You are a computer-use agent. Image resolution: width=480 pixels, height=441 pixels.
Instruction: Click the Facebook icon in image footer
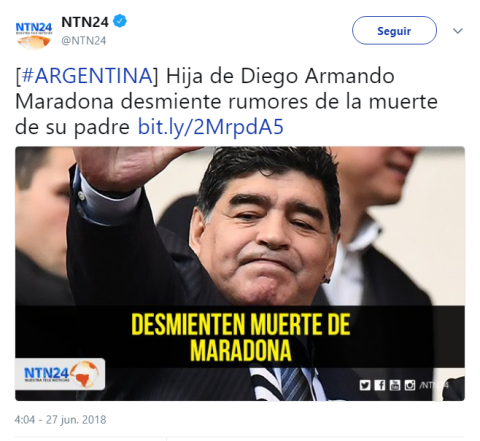(380, 385)
